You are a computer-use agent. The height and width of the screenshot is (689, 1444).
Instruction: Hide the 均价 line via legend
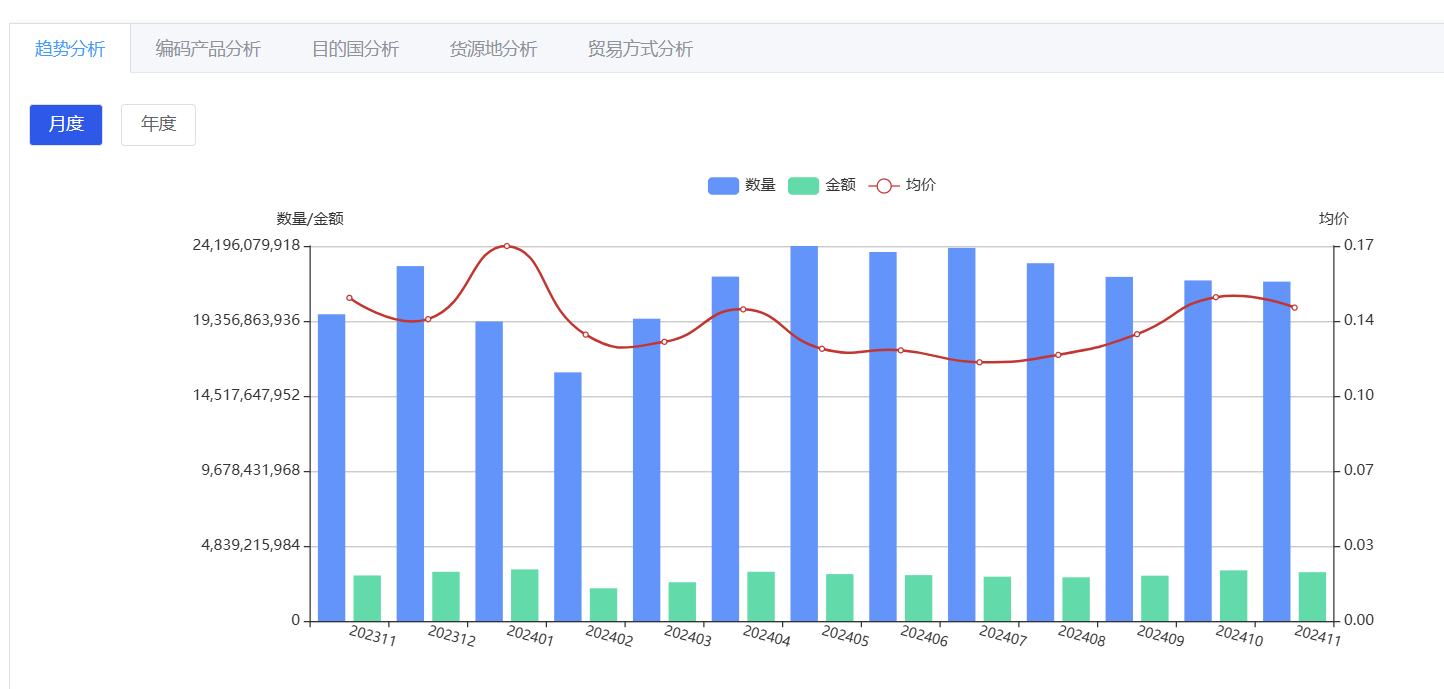click(x=920, y=185)
